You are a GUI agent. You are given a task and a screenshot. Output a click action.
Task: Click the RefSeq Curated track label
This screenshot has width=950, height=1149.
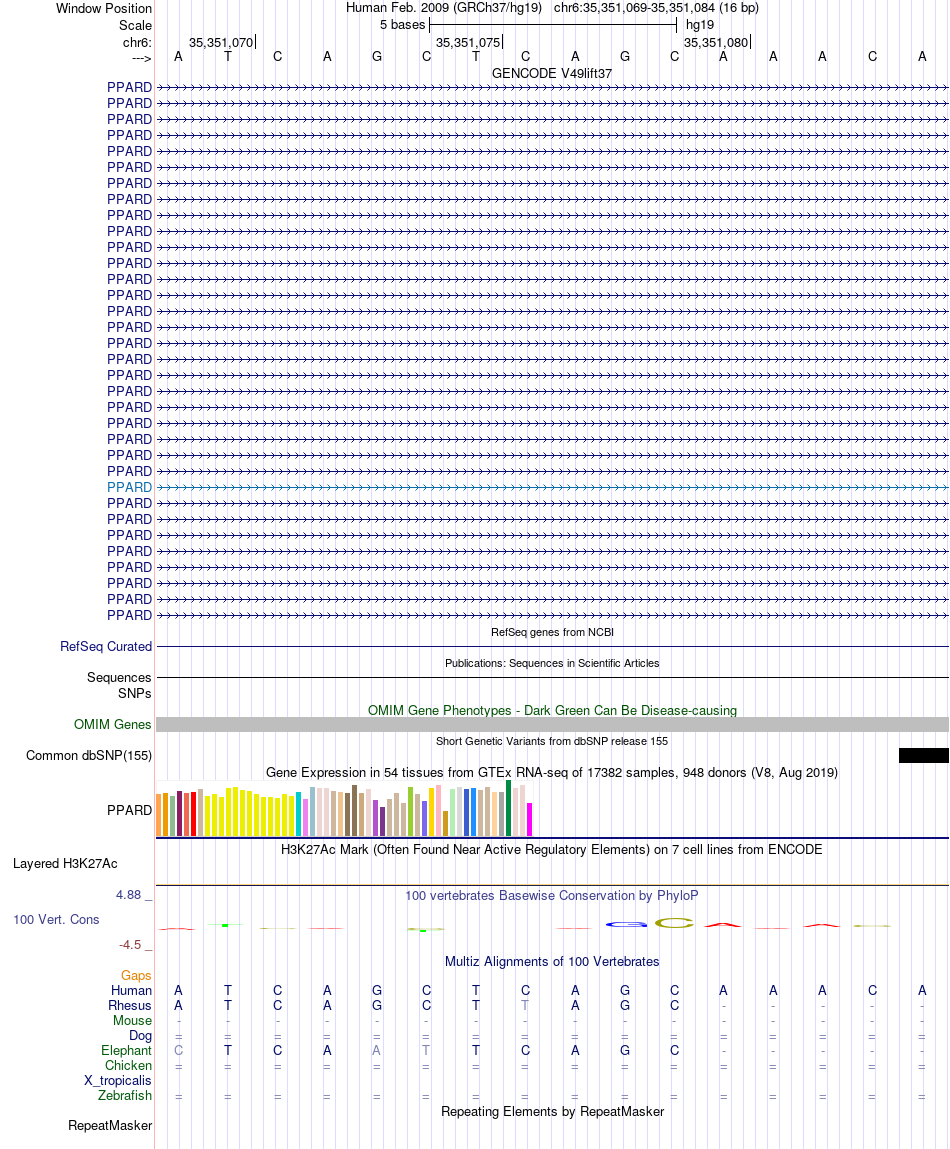(x=106, y=646)
